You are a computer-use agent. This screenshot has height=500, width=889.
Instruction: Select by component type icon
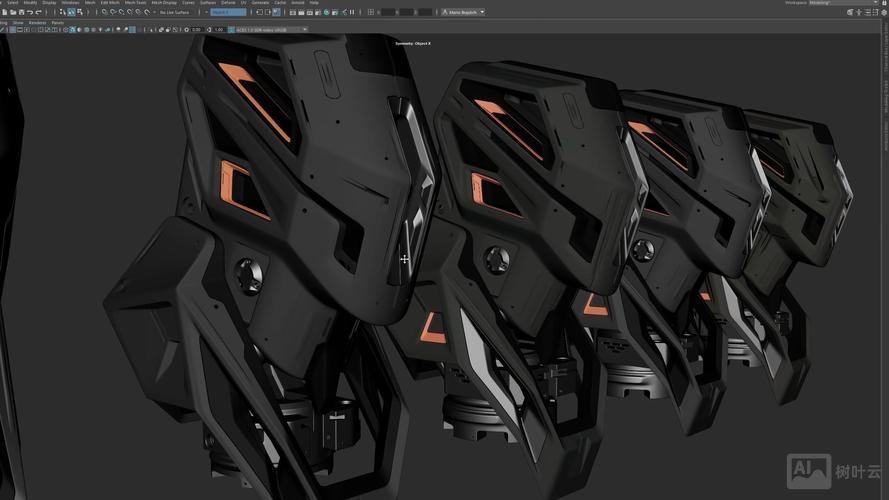[78, 12]
